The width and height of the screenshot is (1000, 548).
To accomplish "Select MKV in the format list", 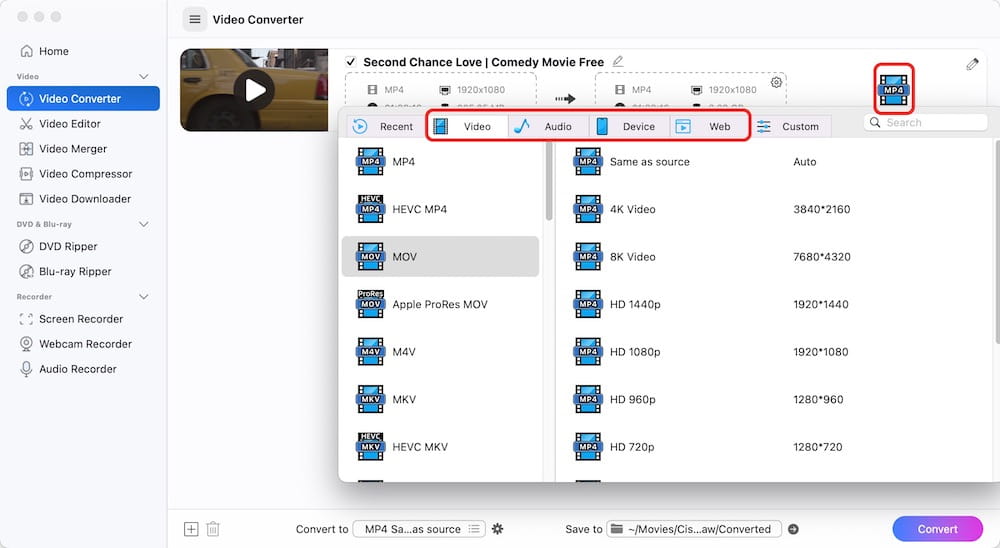I will click(441, 399).
